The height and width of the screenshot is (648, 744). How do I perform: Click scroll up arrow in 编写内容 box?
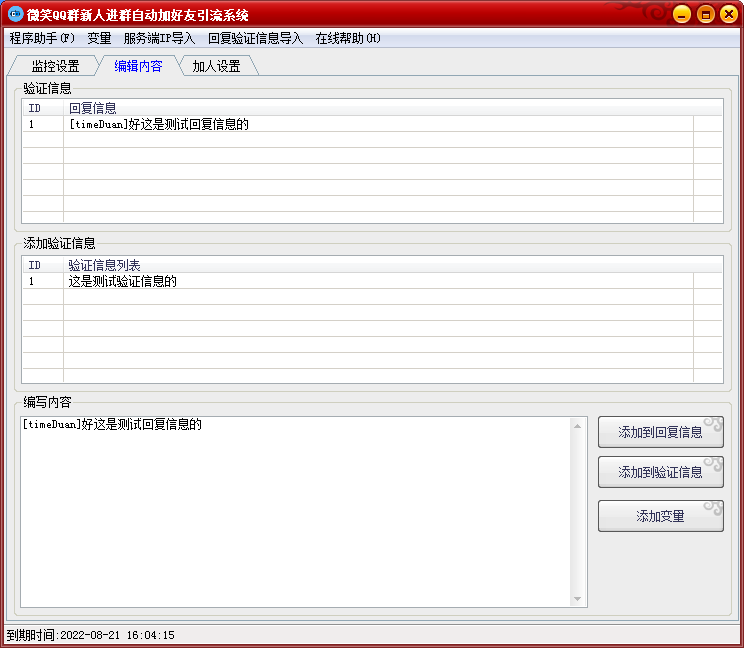pos(577,426)
